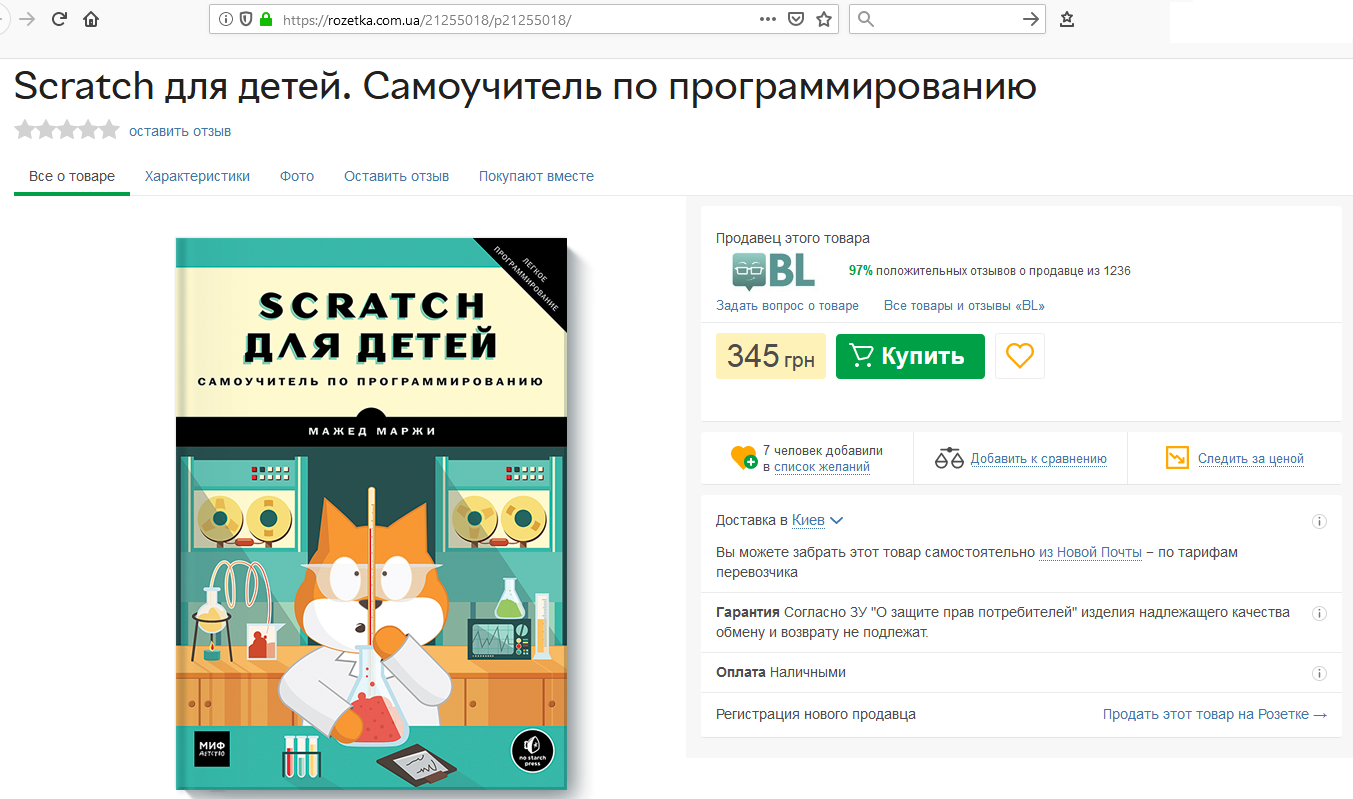This screenshot has width=1353, height=799.
Task: Add the book to favorites via the heart icon
Action: 1020,356
